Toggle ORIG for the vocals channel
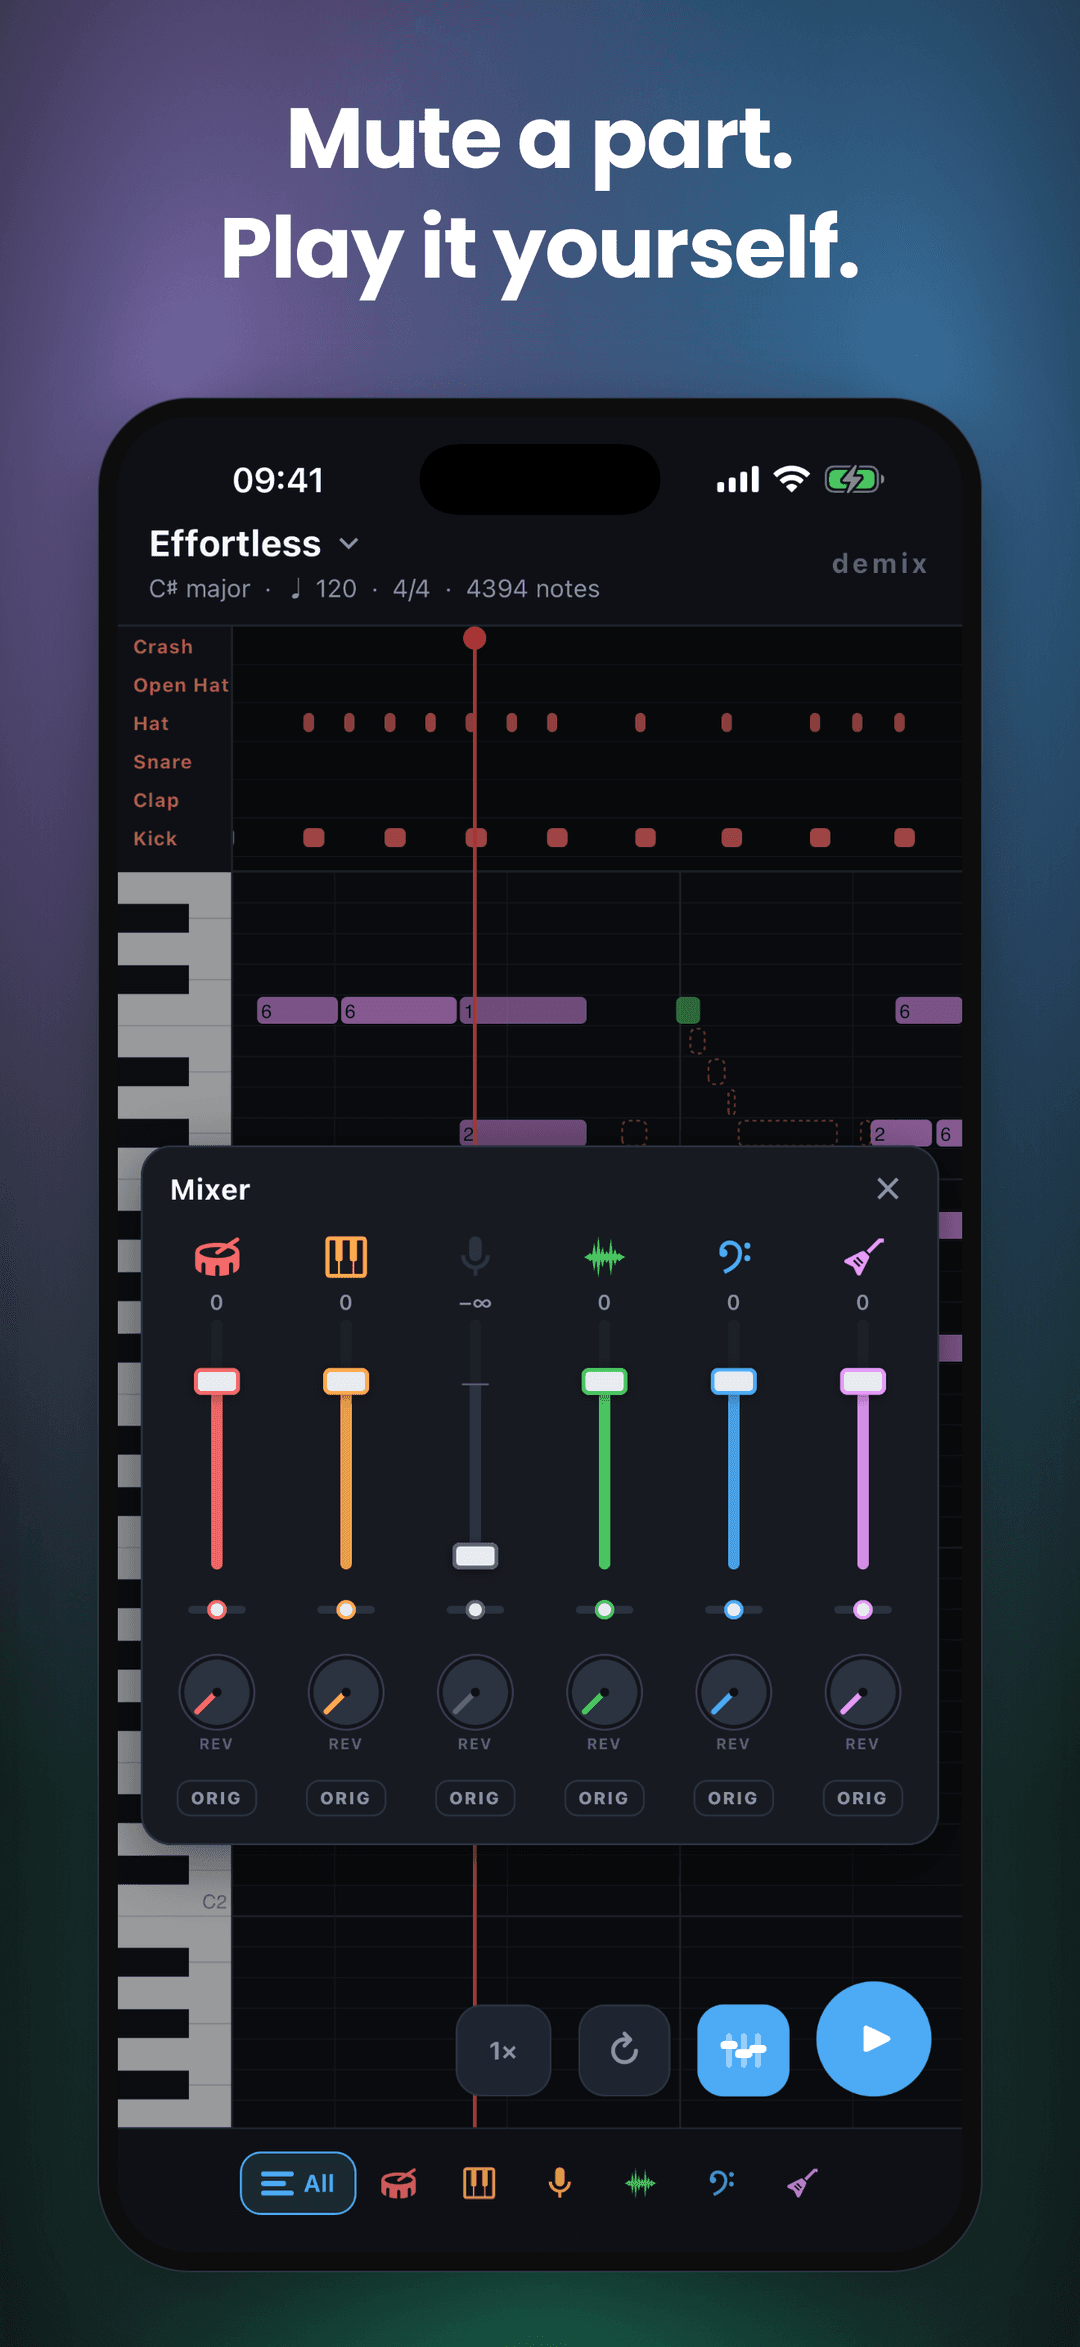Viewport: 1080px width, 2347px height. [475, 1797]
